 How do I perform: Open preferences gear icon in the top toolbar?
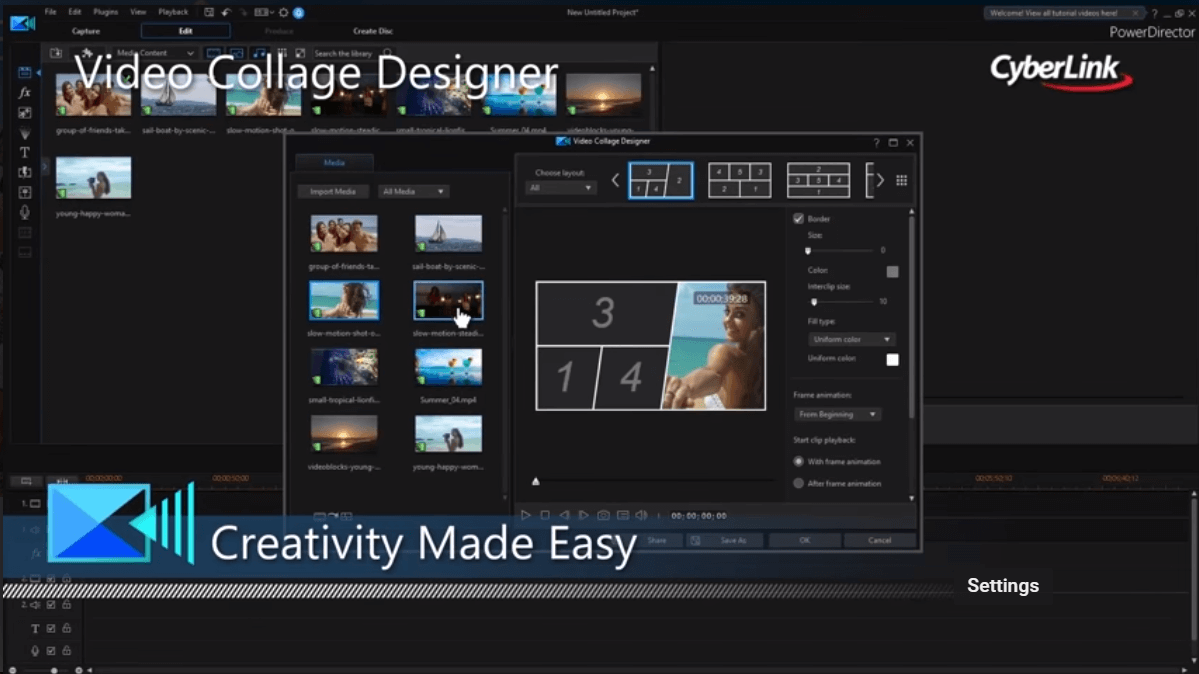point(284,12)
